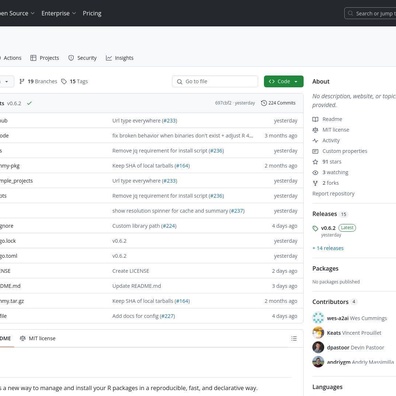The height and width of the screenshot is (396, 396).
Task: Open 'show resolution spinner' commit message
Action: click(170, 211)
